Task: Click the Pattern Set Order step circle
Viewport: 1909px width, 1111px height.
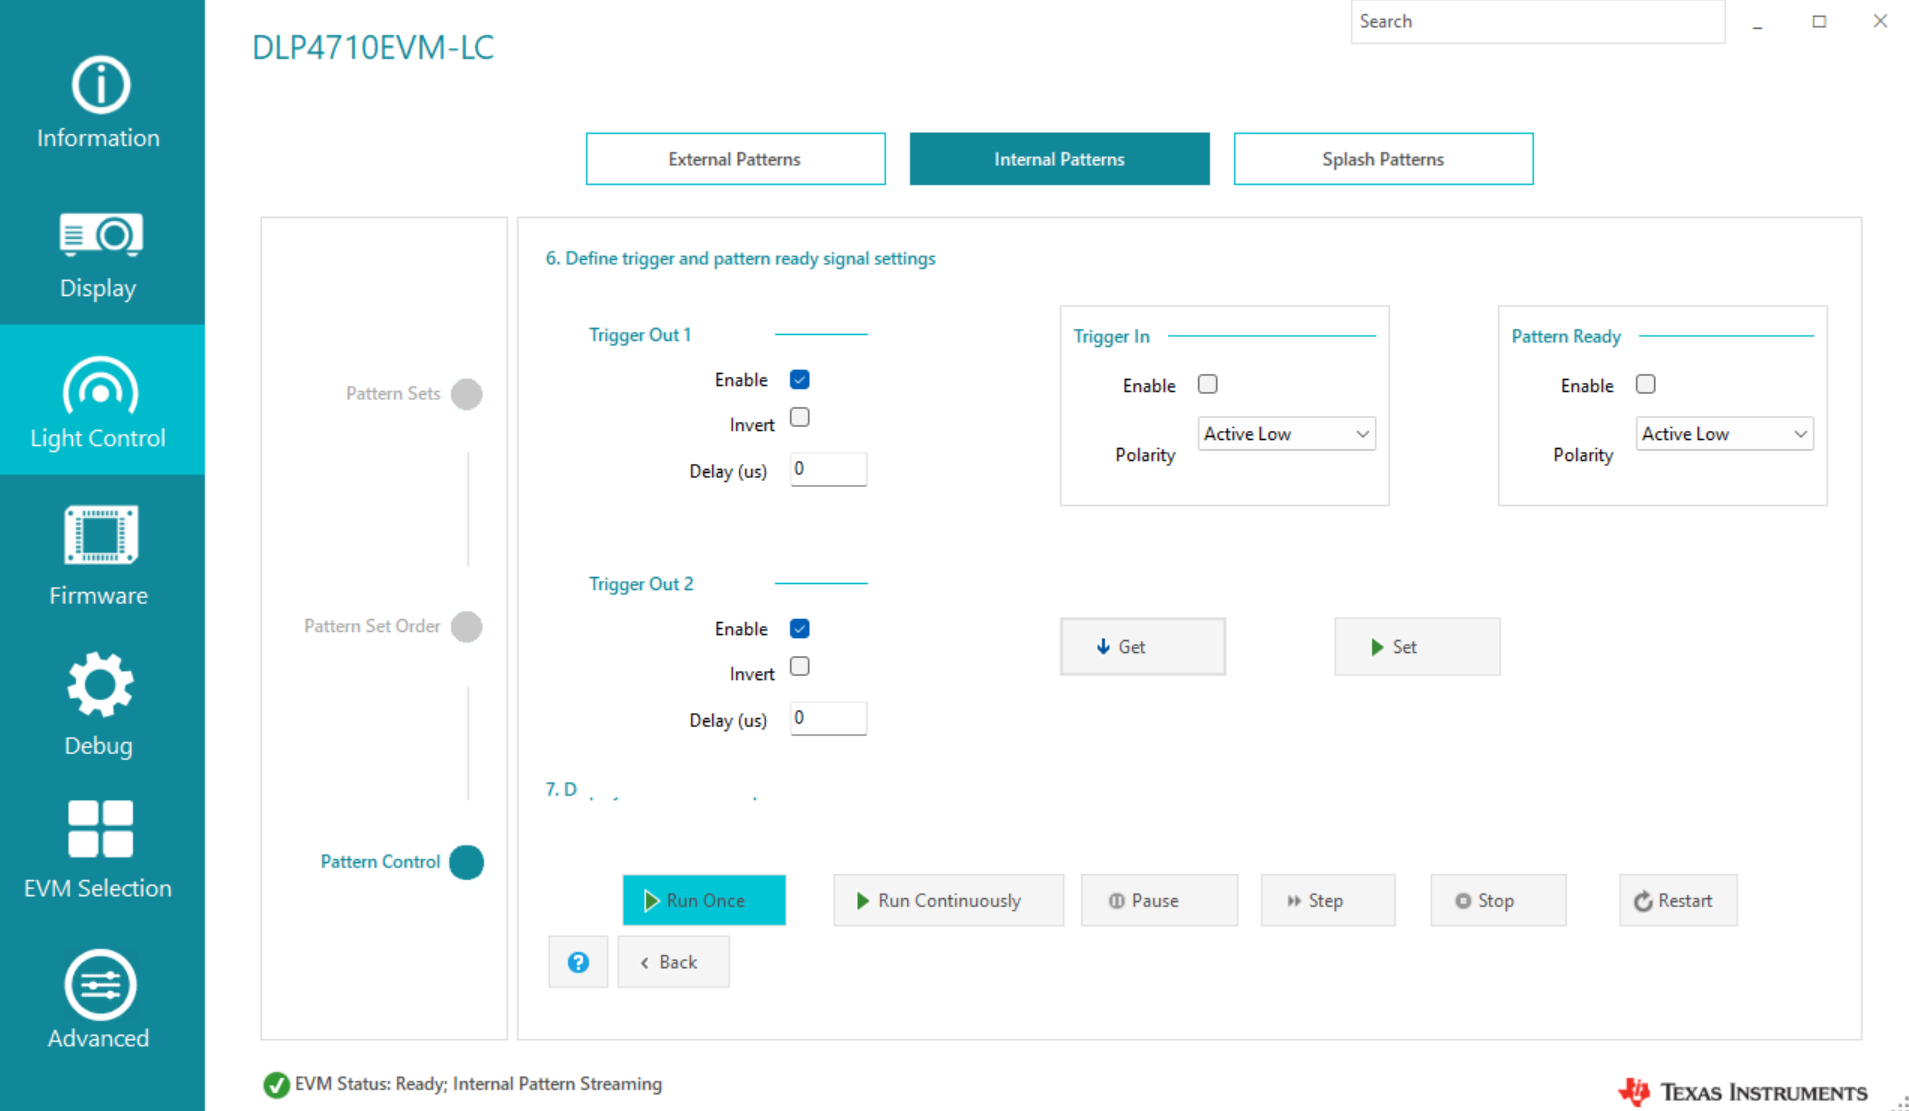Action: point(466,627)
